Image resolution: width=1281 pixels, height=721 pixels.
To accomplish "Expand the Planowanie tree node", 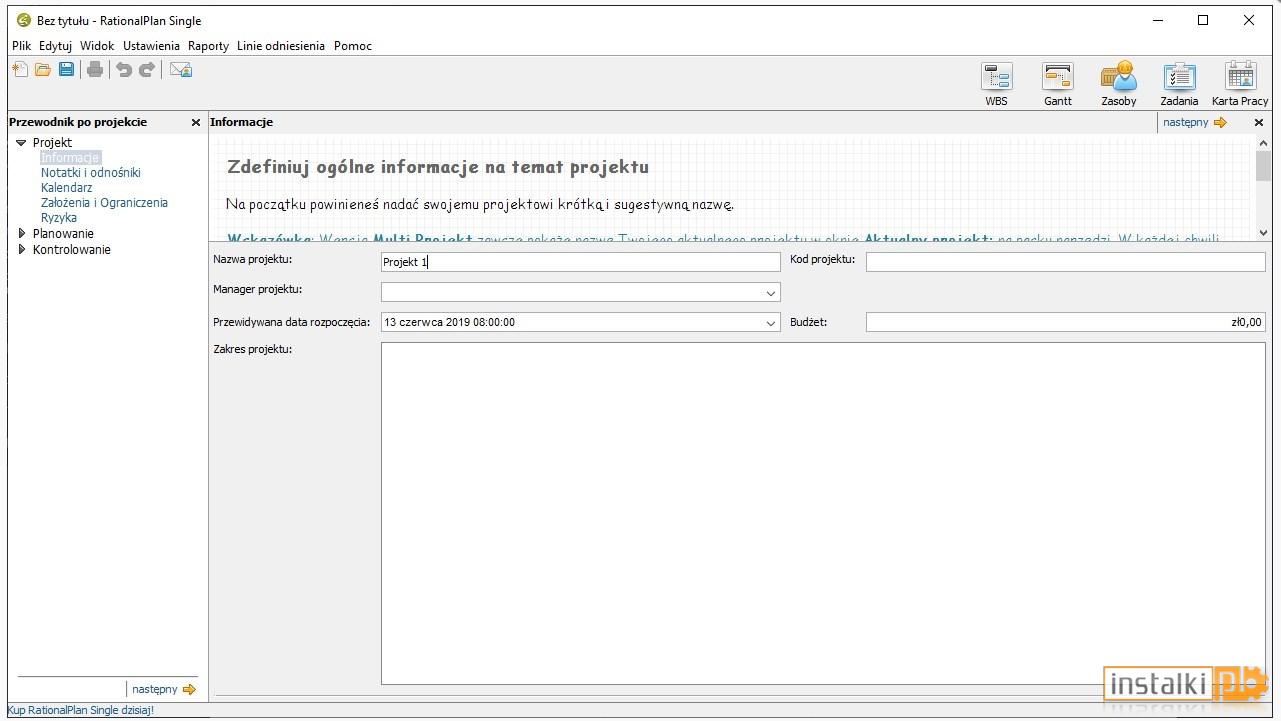I will point(22,233).
